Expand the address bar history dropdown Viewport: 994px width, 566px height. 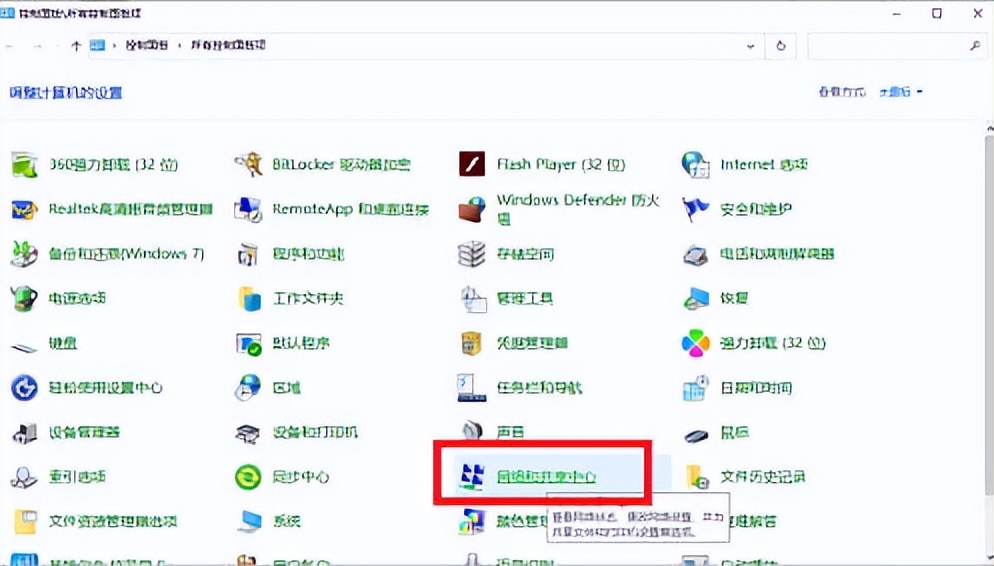pyautogui.click(x=751, y=46)
